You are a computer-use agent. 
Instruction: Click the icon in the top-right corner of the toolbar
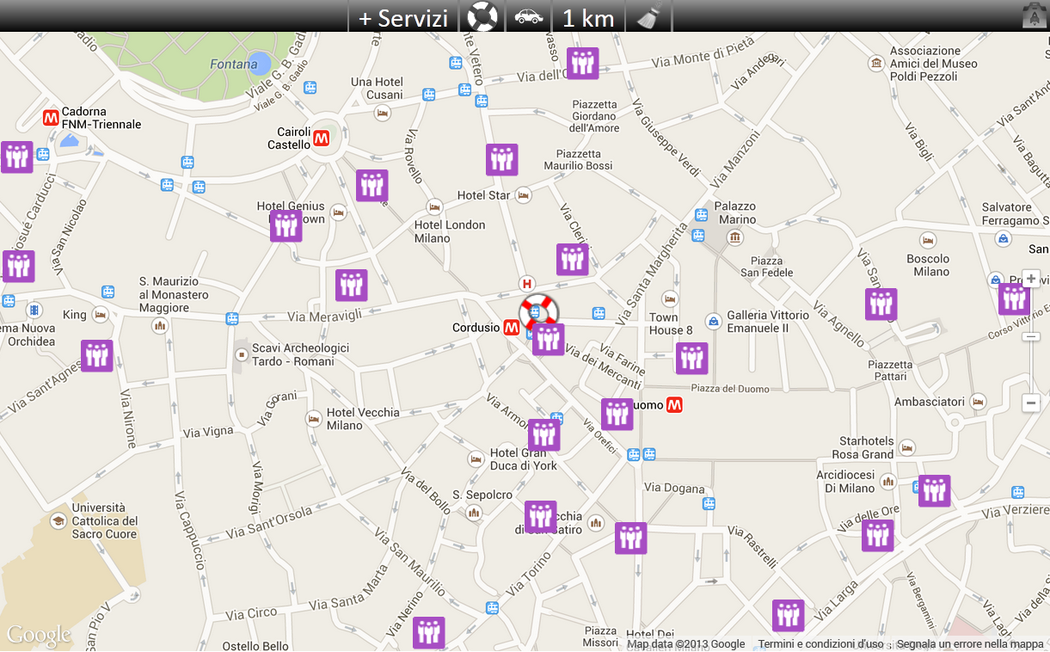coord(1034,15)
